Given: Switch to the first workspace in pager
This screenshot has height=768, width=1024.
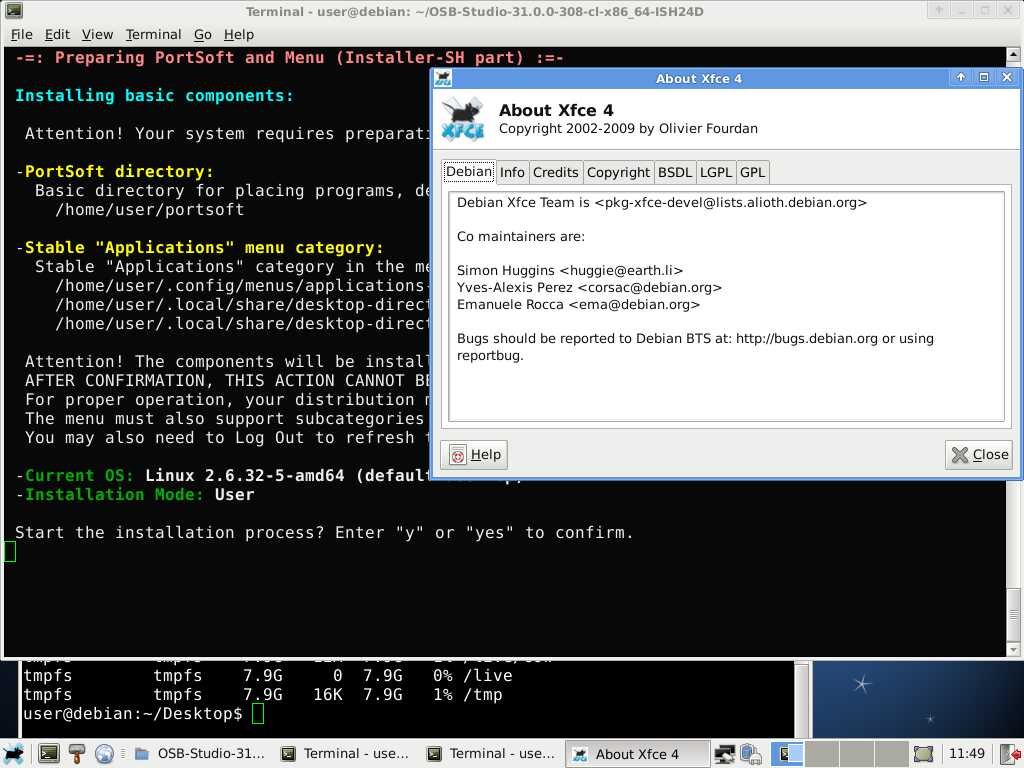Looking at the screenshot, I should point(788,754).
